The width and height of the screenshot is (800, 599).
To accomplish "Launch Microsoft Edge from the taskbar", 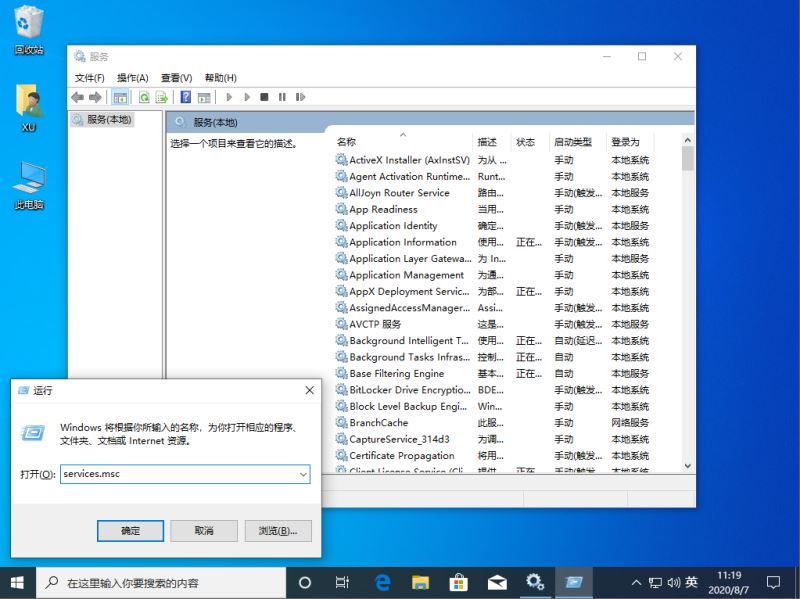I will tap(382, 581).
